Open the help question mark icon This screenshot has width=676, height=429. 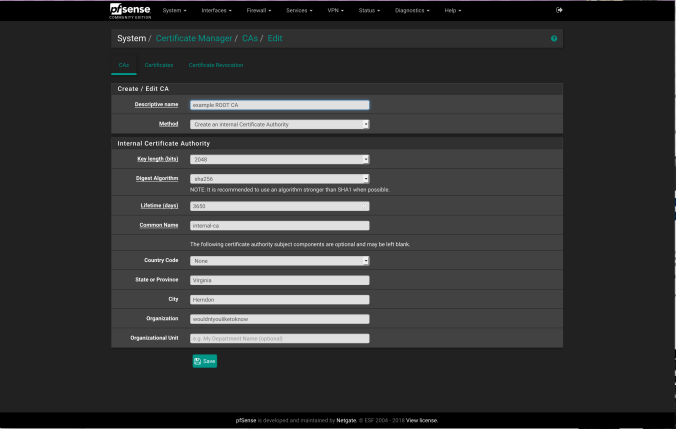554,38
